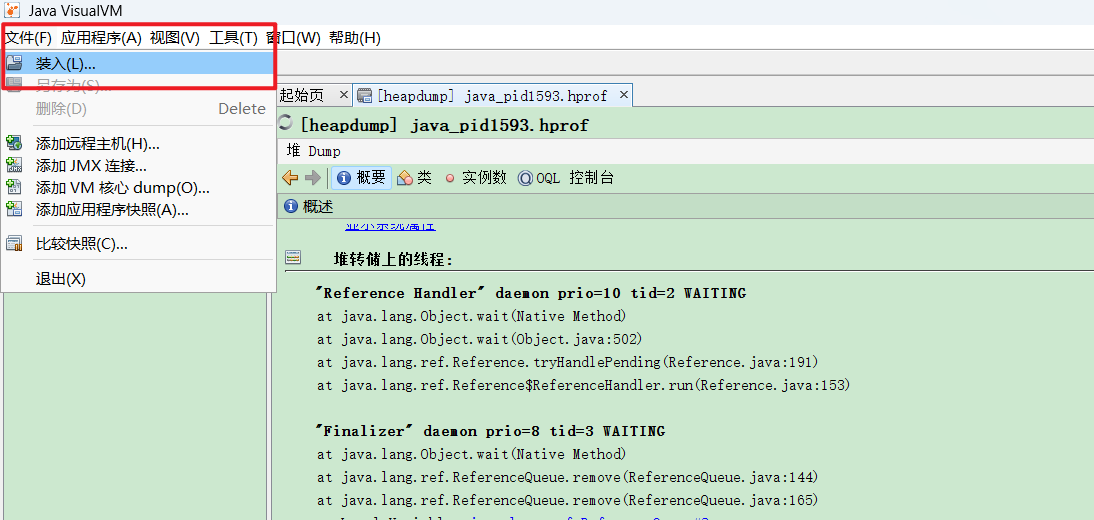Click the Object.wait(Object.java:502) stack line
1094x520 pixels.
click(479, 339)
